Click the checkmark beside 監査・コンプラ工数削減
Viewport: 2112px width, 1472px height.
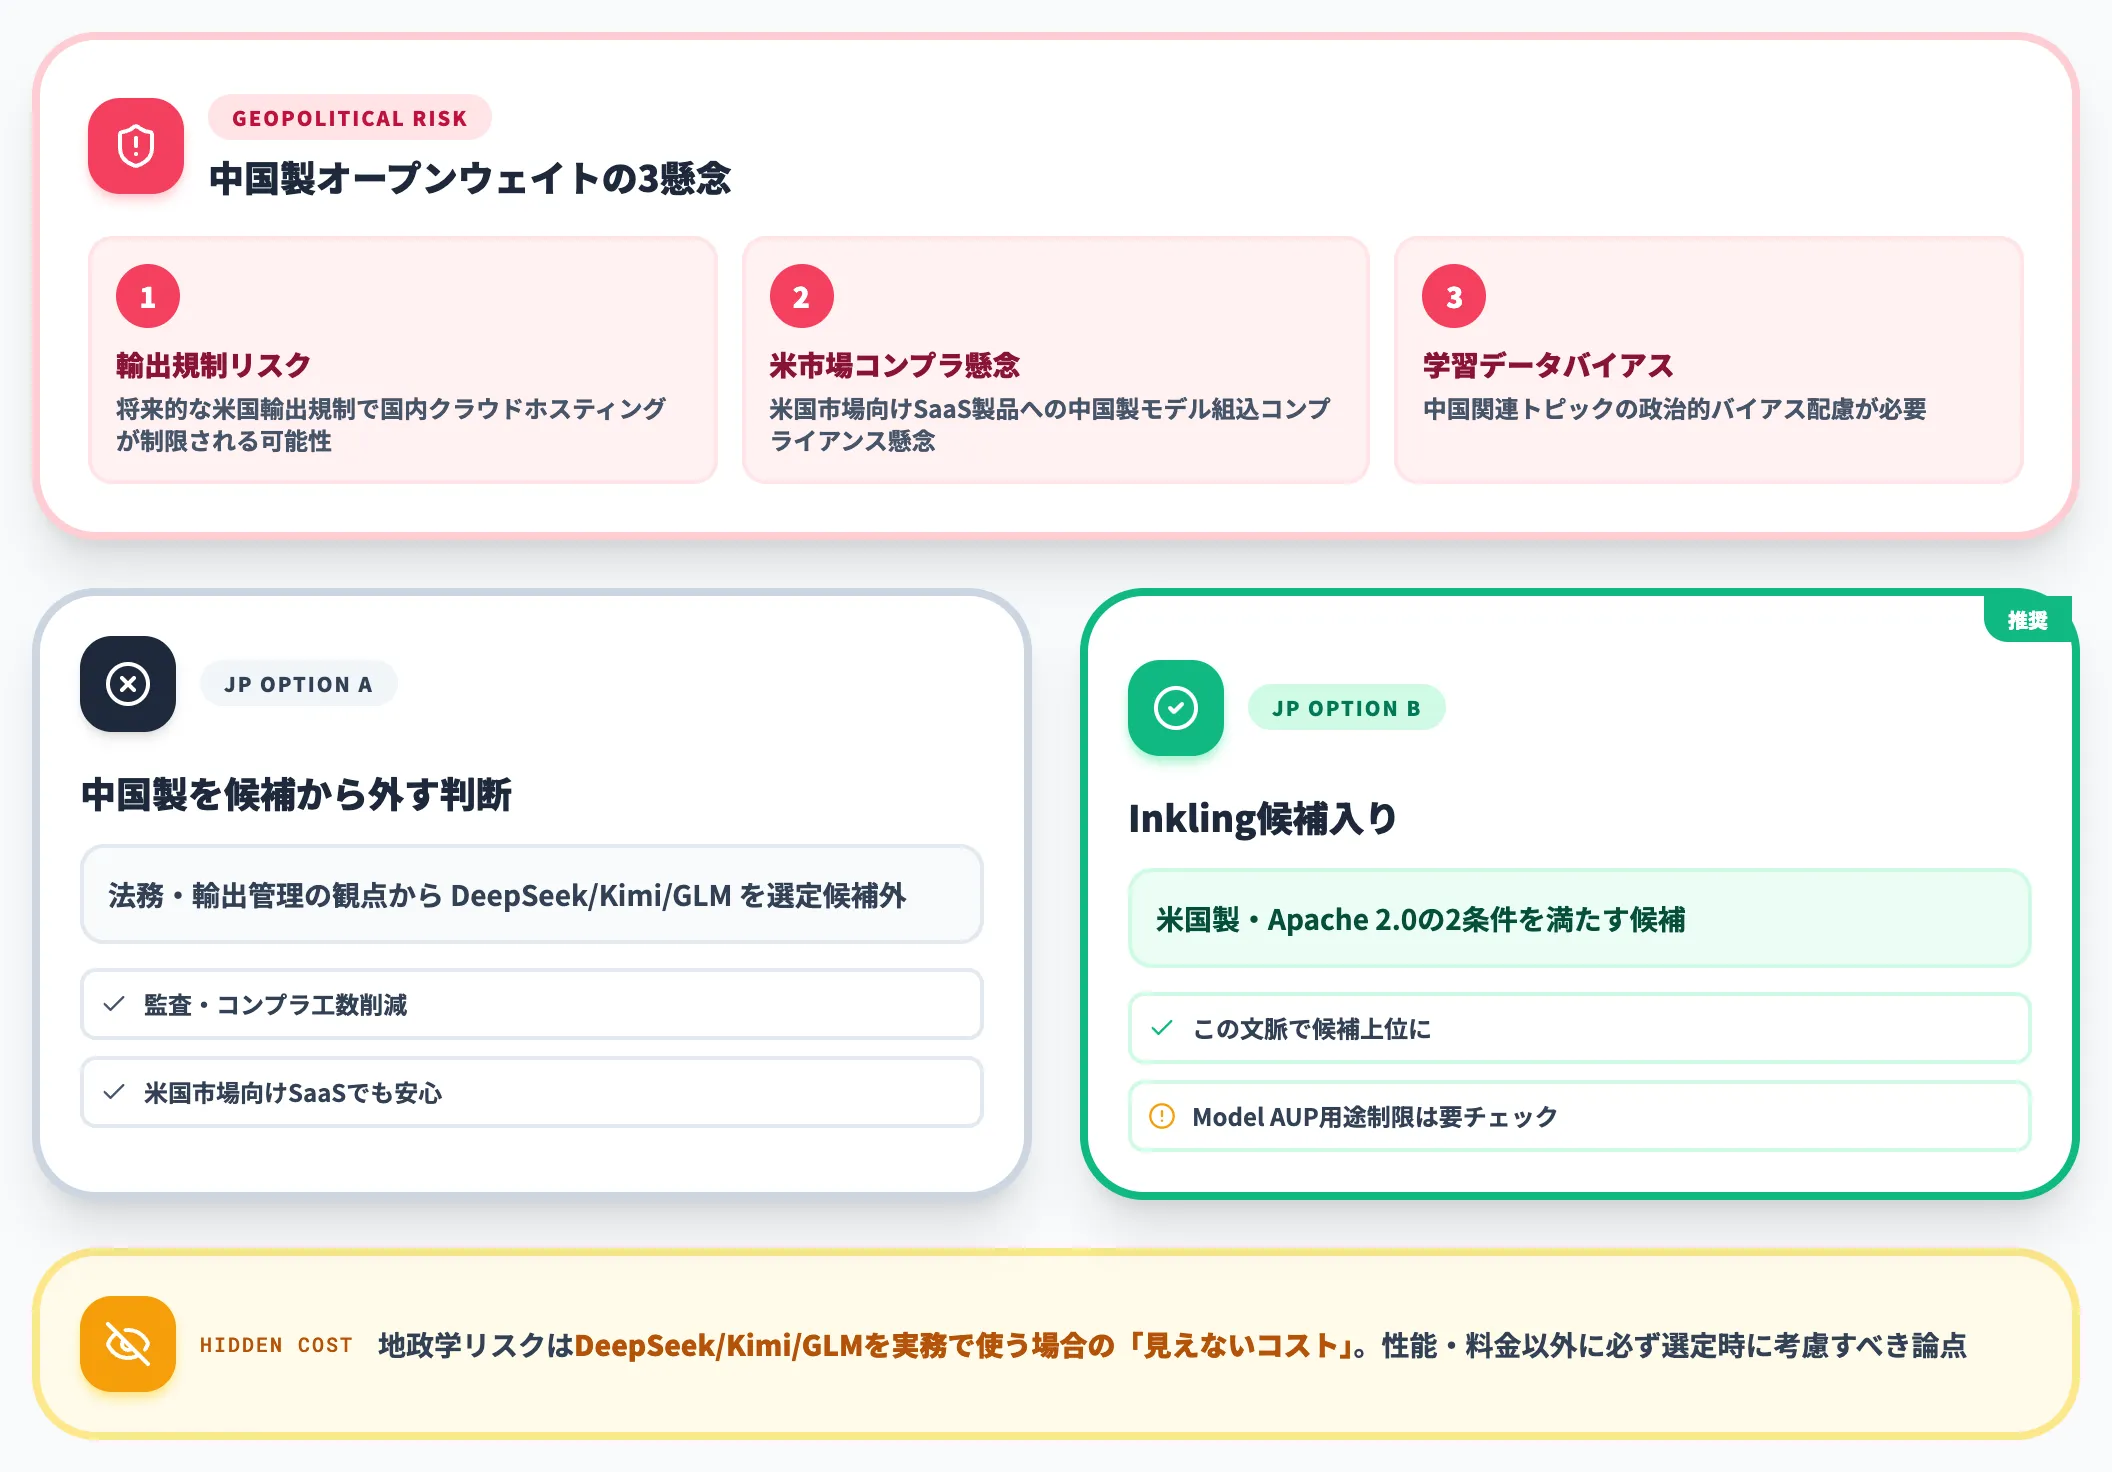114,1004
